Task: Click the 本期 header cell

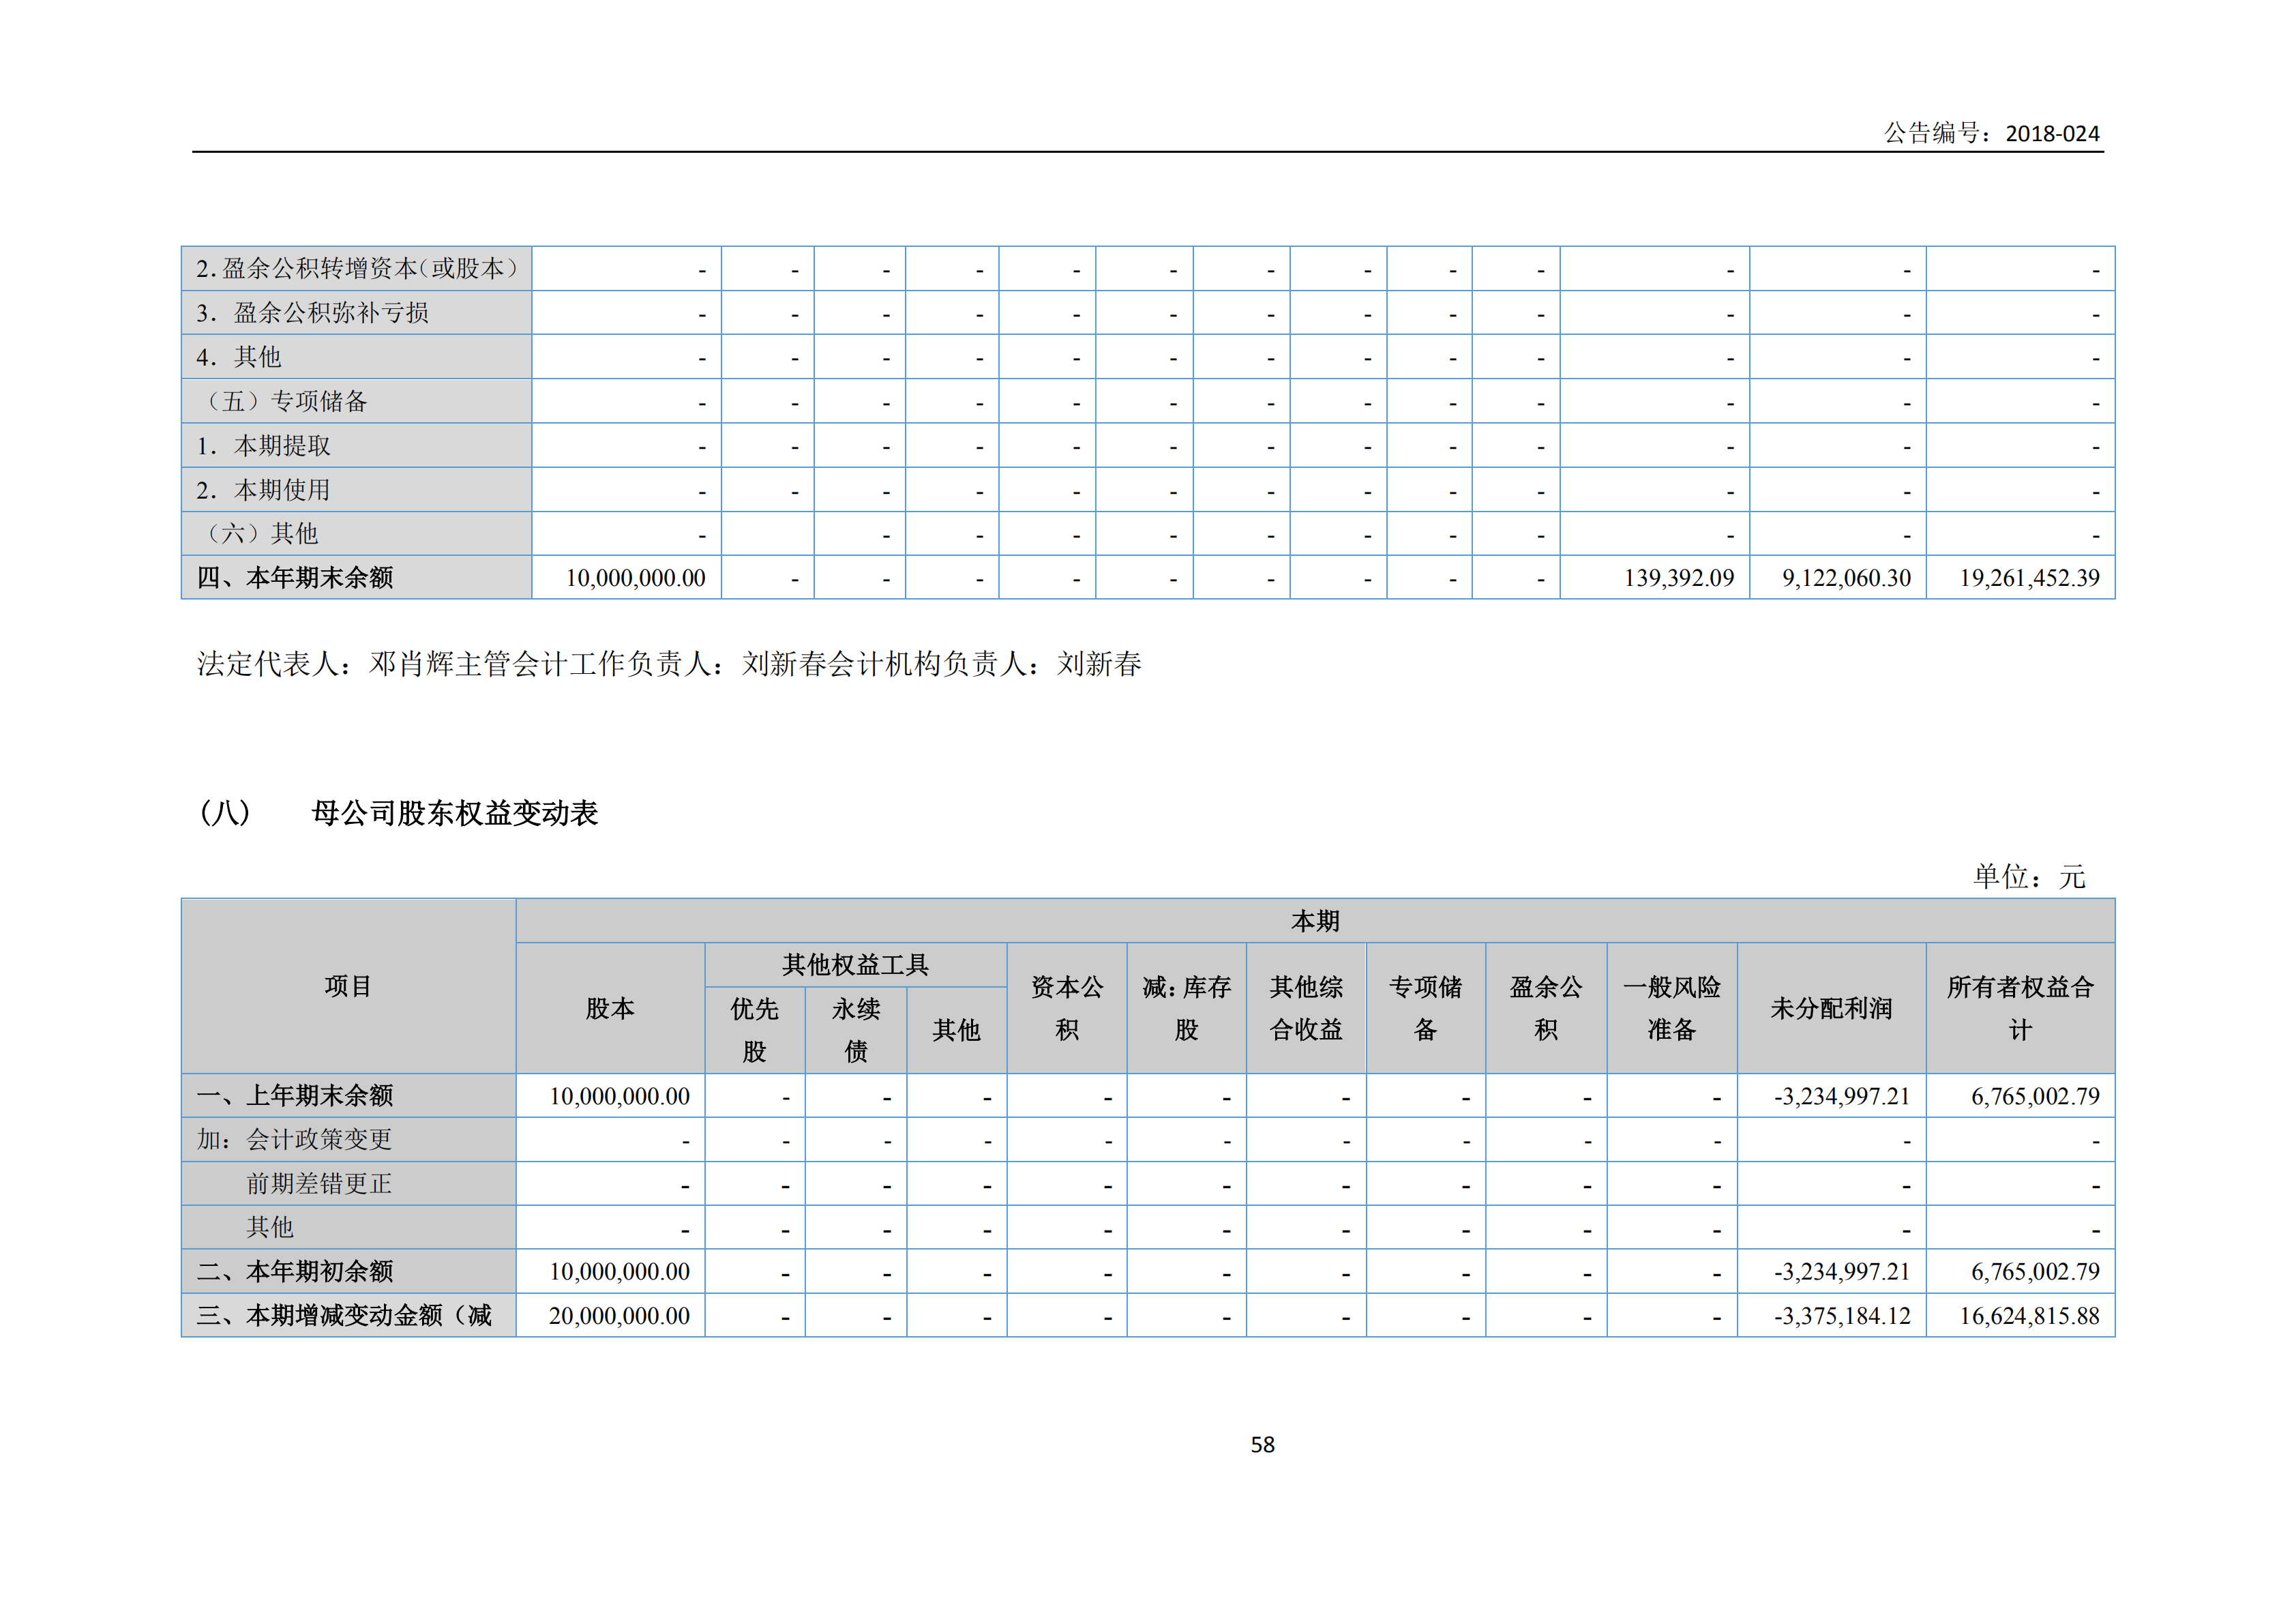Action: point(1315,921)
